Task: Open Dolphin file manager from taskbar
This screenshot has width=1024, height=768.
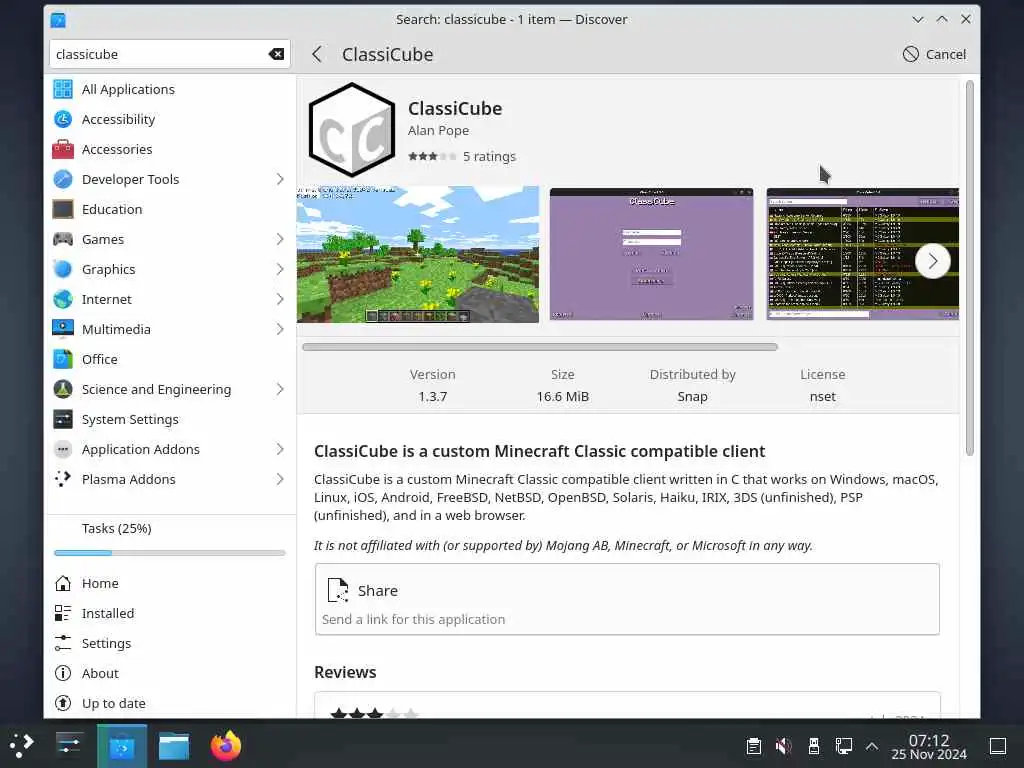Action: coord(174,745)
